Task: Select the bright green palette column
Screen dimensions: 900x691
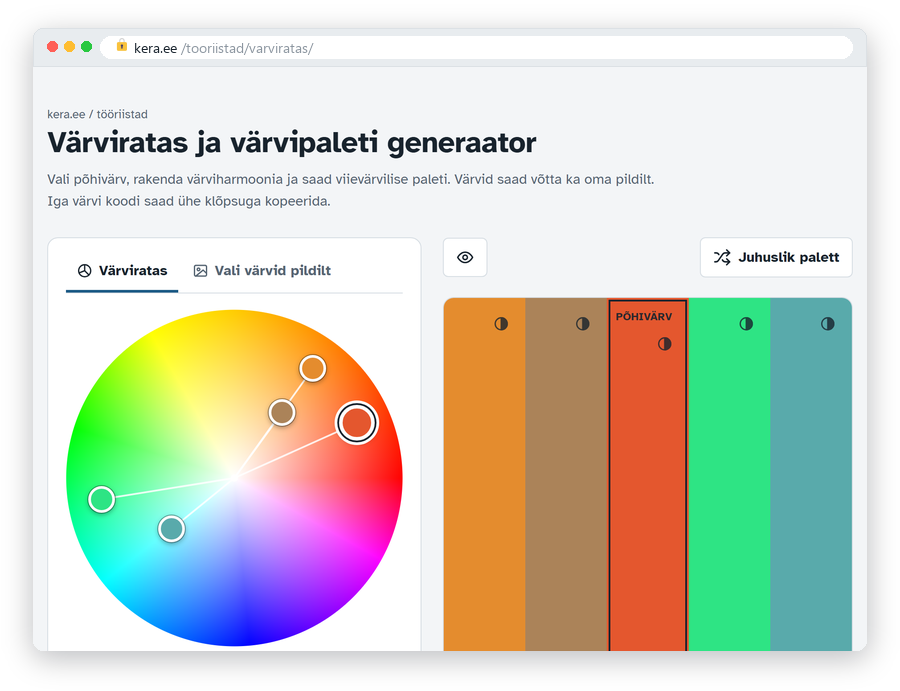Action: [730, 475]
